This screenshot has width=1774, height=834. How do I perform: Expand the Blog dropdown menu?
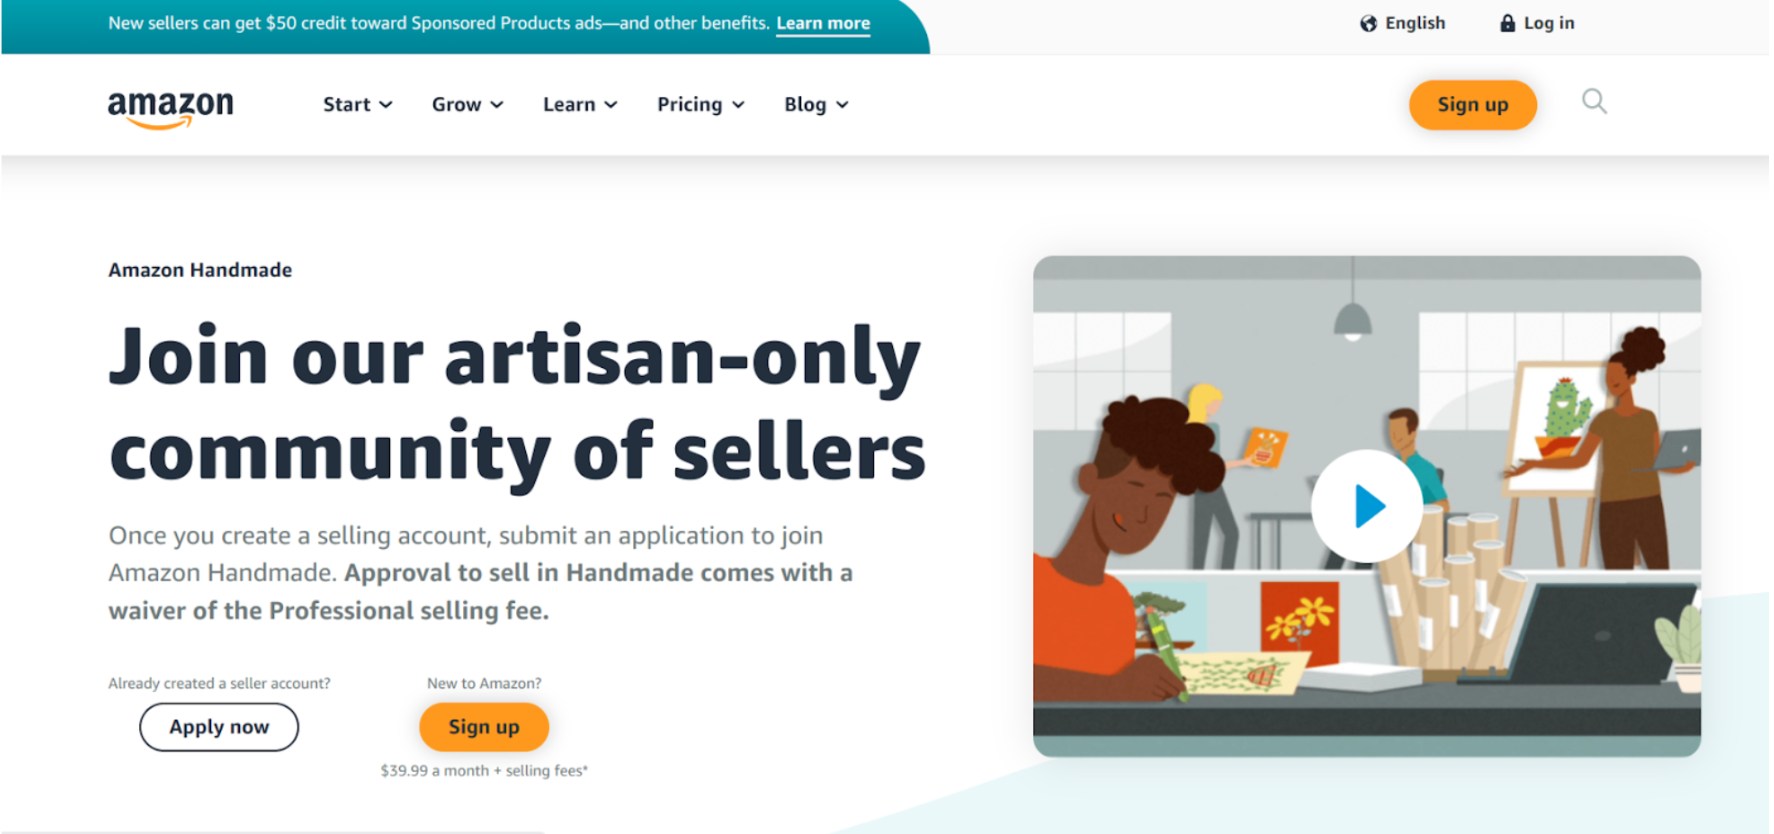[816, 105]
